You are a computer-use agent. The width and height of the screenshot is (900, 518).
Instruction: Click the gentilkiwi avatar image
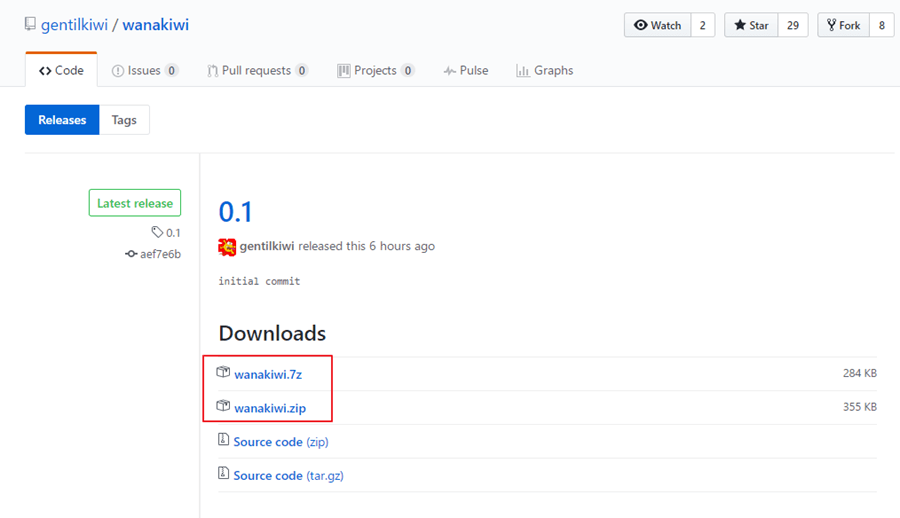(x=227, y=247)
